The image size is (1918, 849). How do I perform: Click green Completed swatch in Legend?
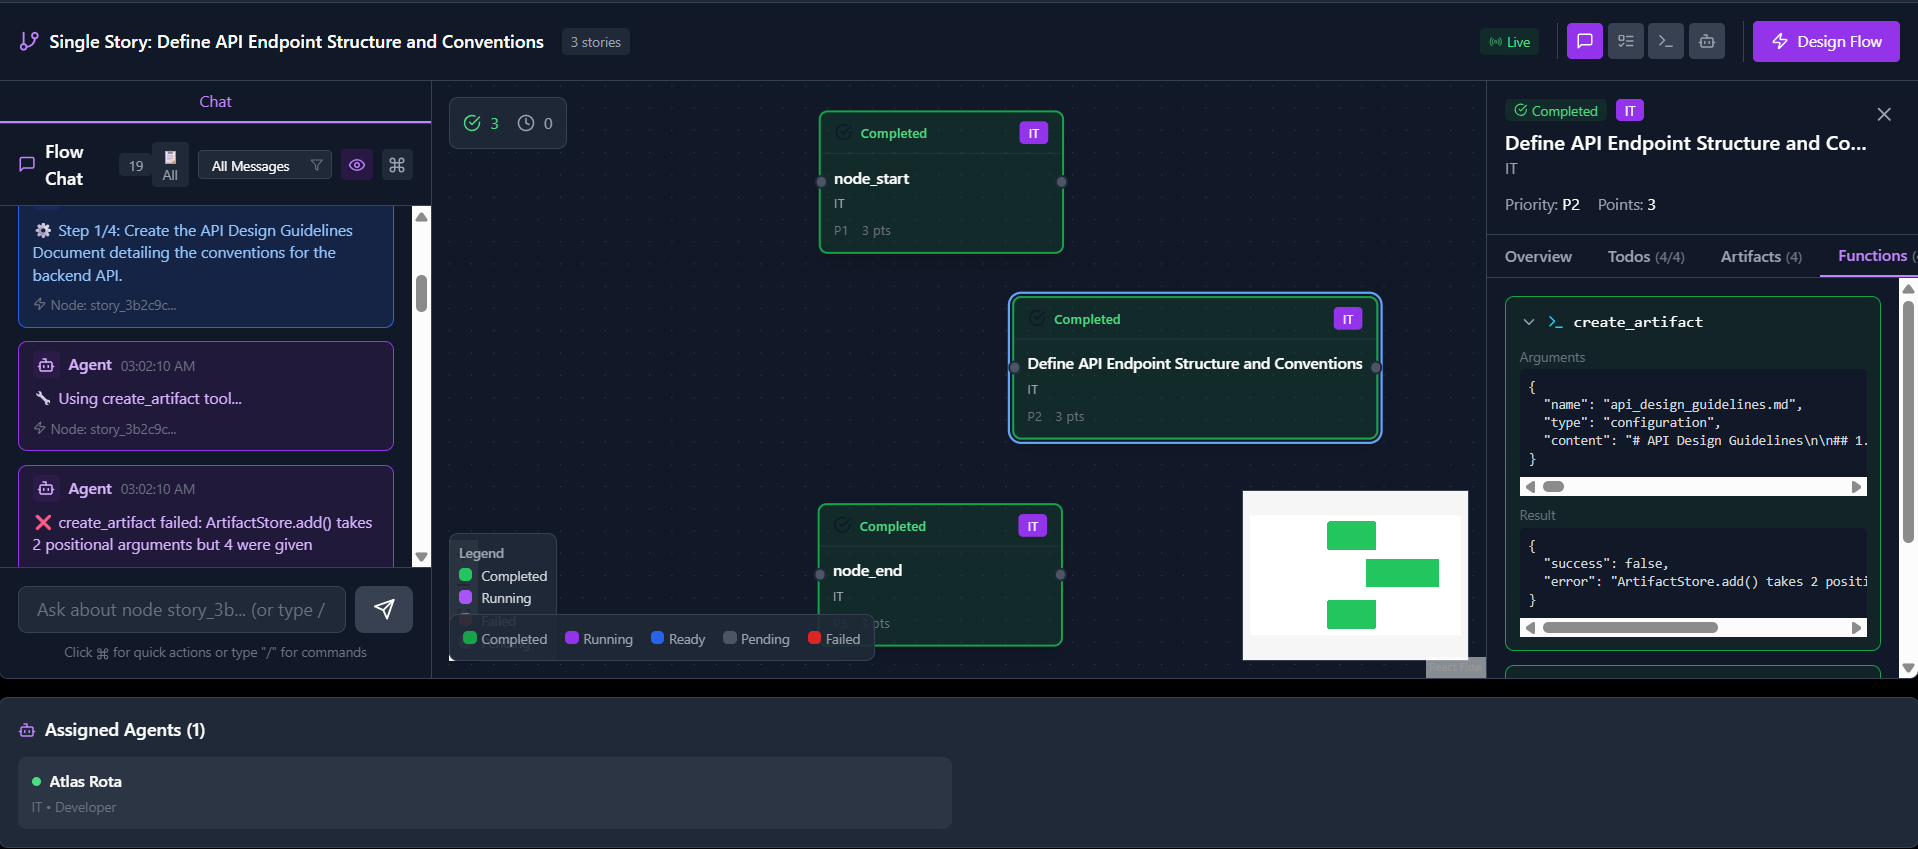click(466, 575)
